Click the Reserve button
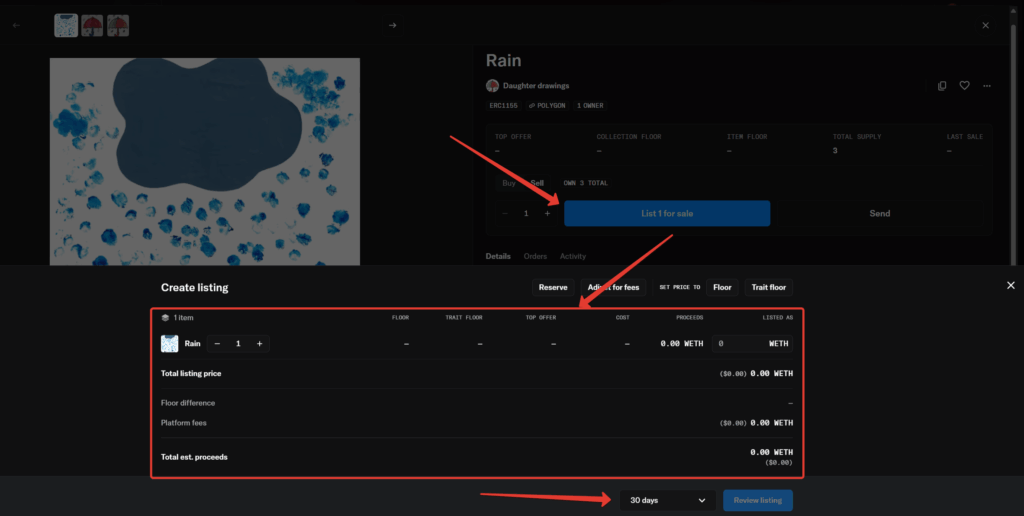 pos(553,287)
